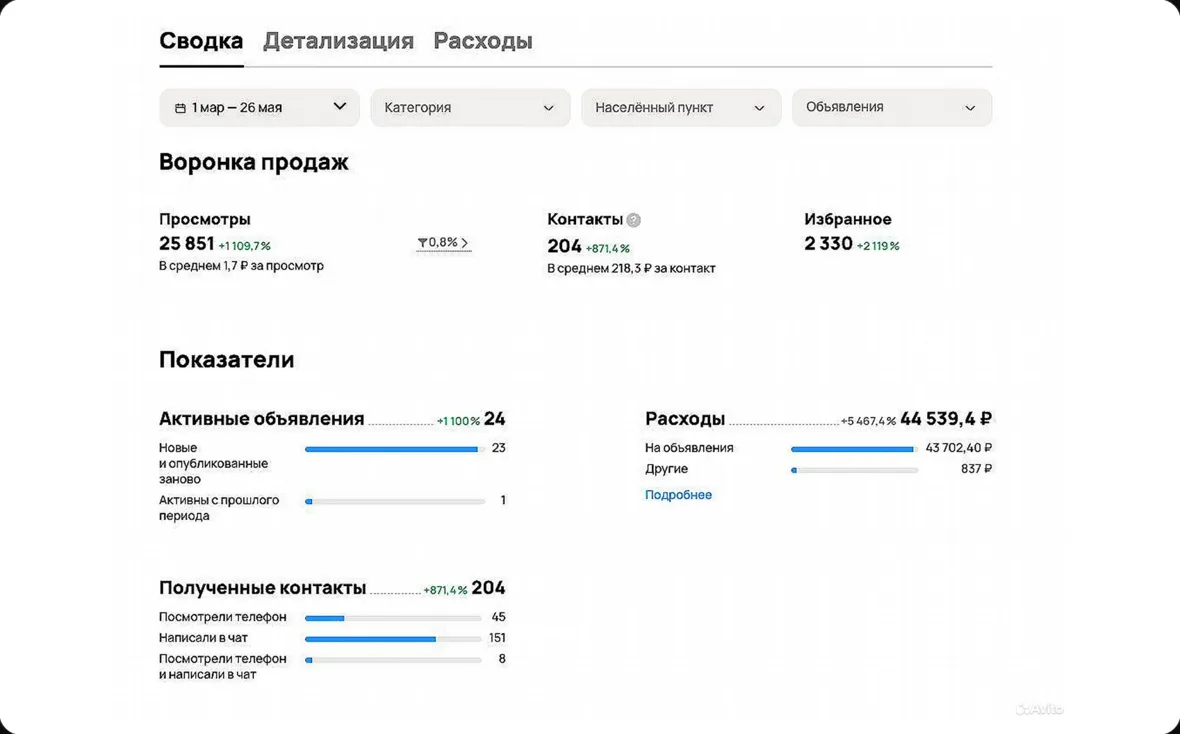Open the date range dropdown 1 мар — 26 мая

click(x=259, y=108)
